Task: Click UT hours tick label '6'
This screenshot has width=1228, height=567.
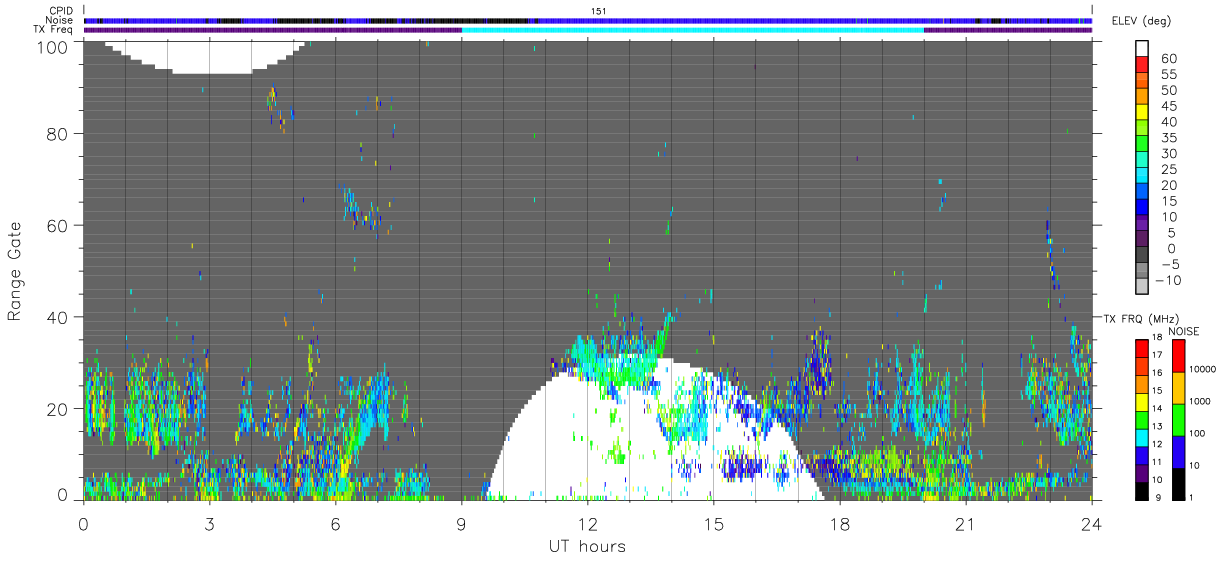Action: 335,523
